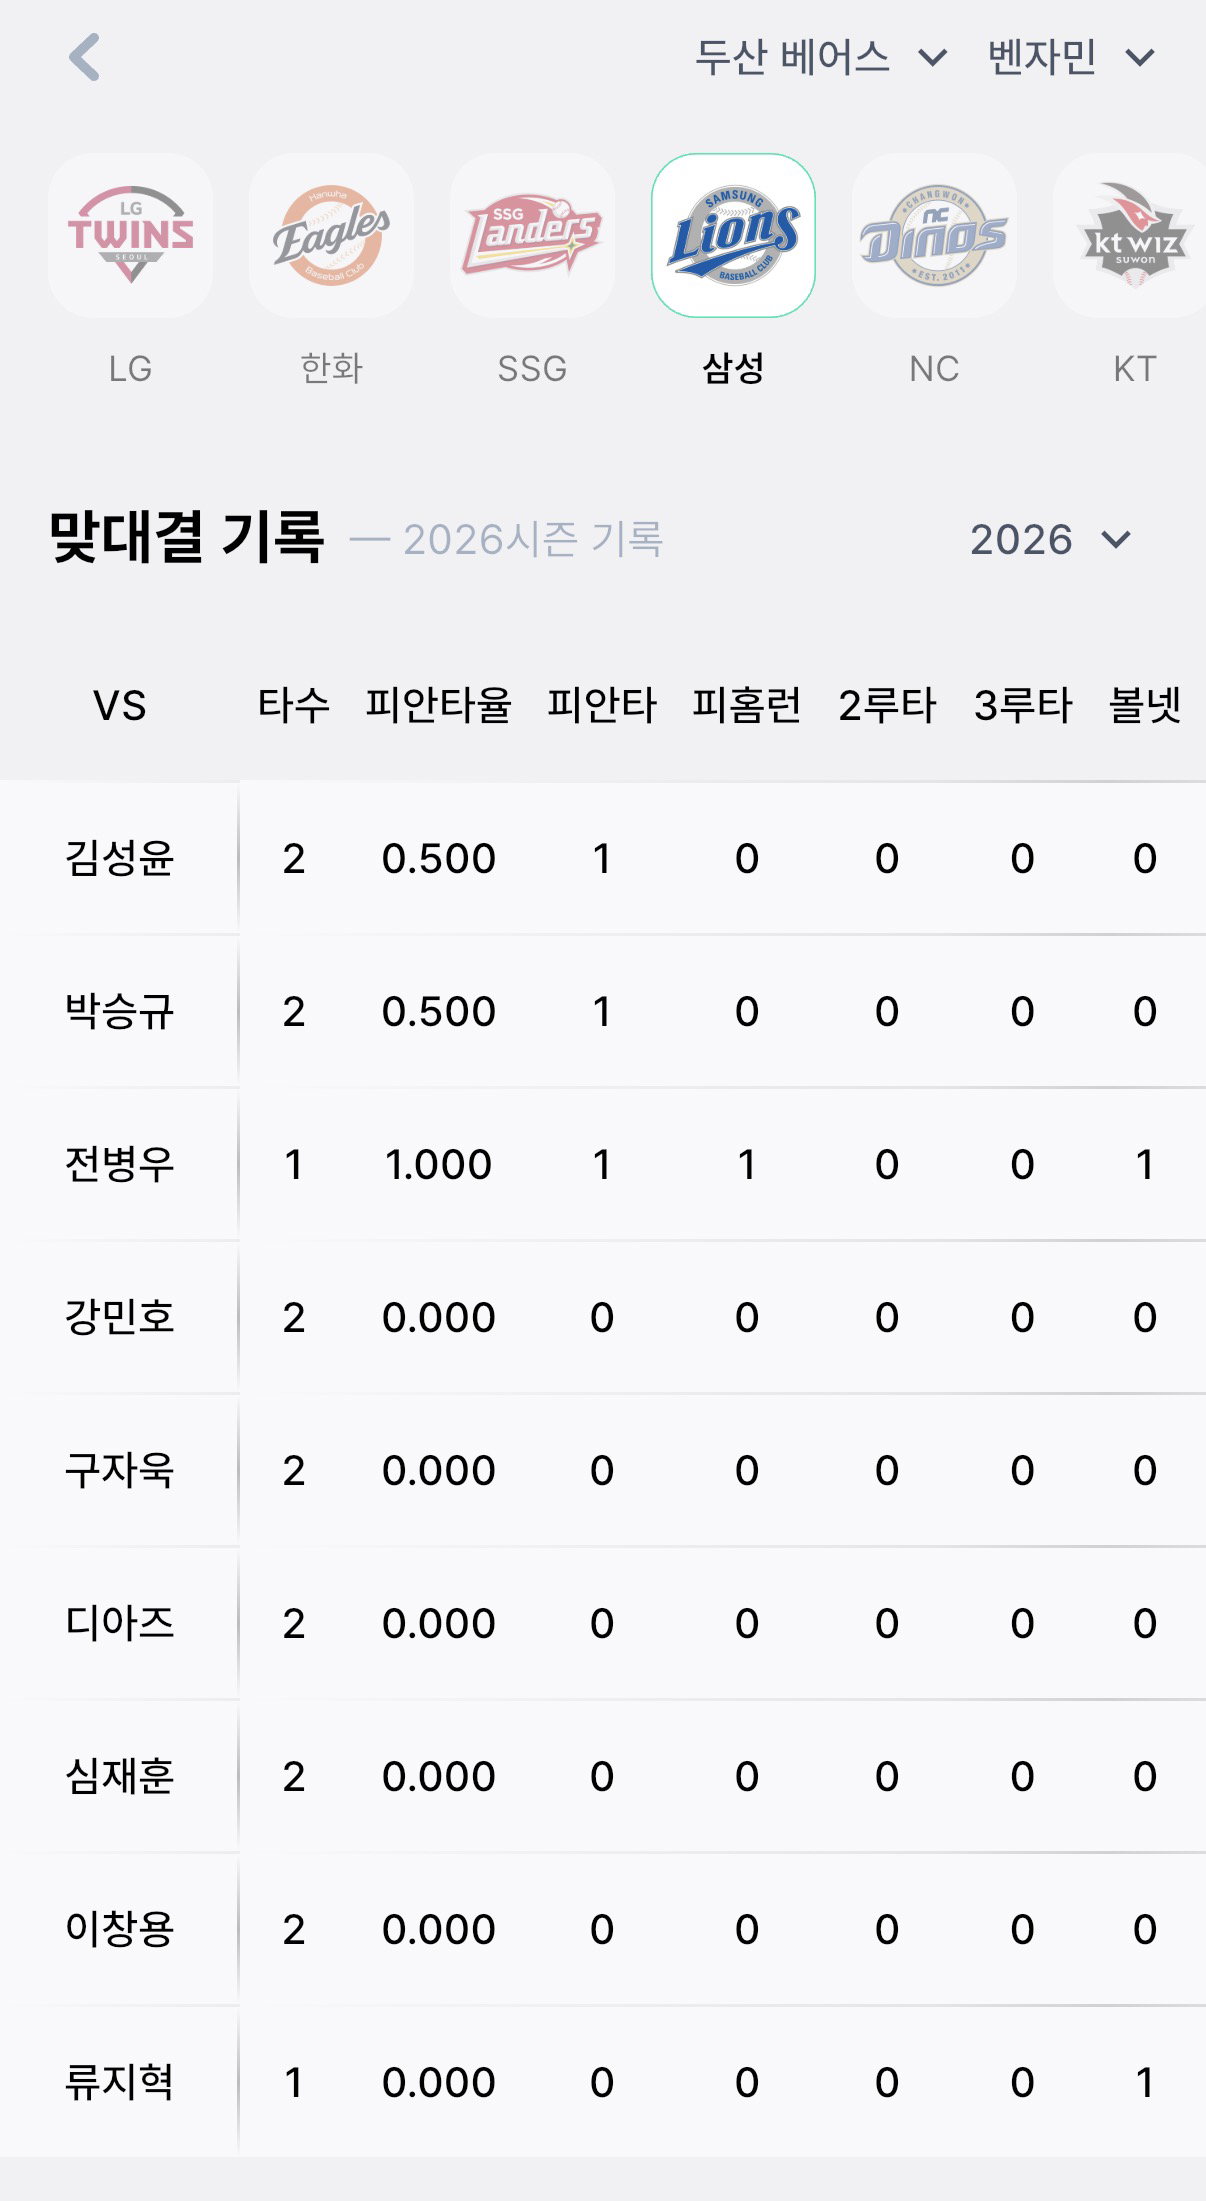Open batter 김성윤 row
This screenshot has height=2201, width=1206.
[x=603, y=859]
